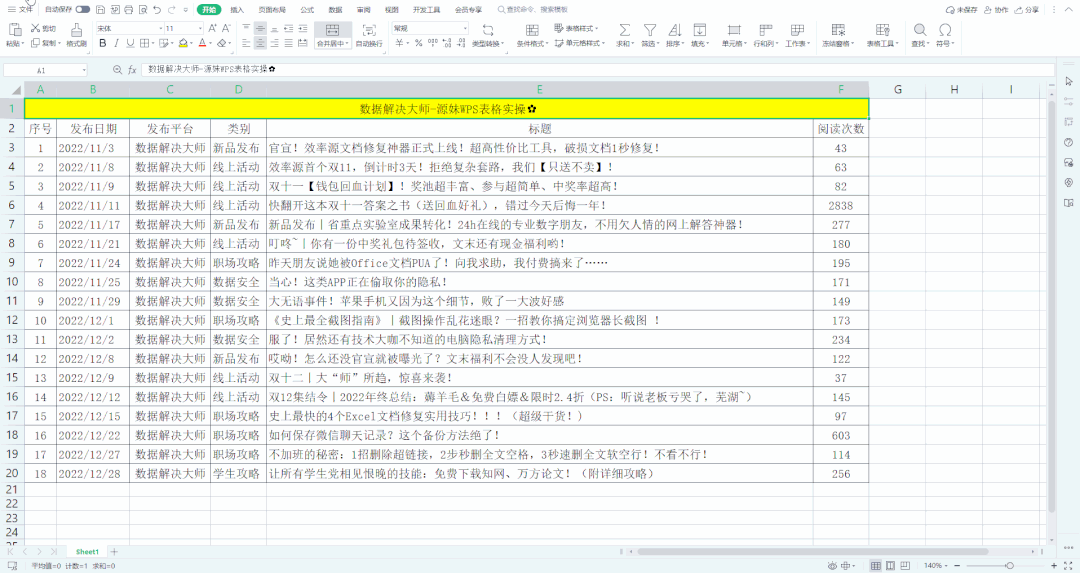Expand the Table Style (表格样式) dropdown

596,28
